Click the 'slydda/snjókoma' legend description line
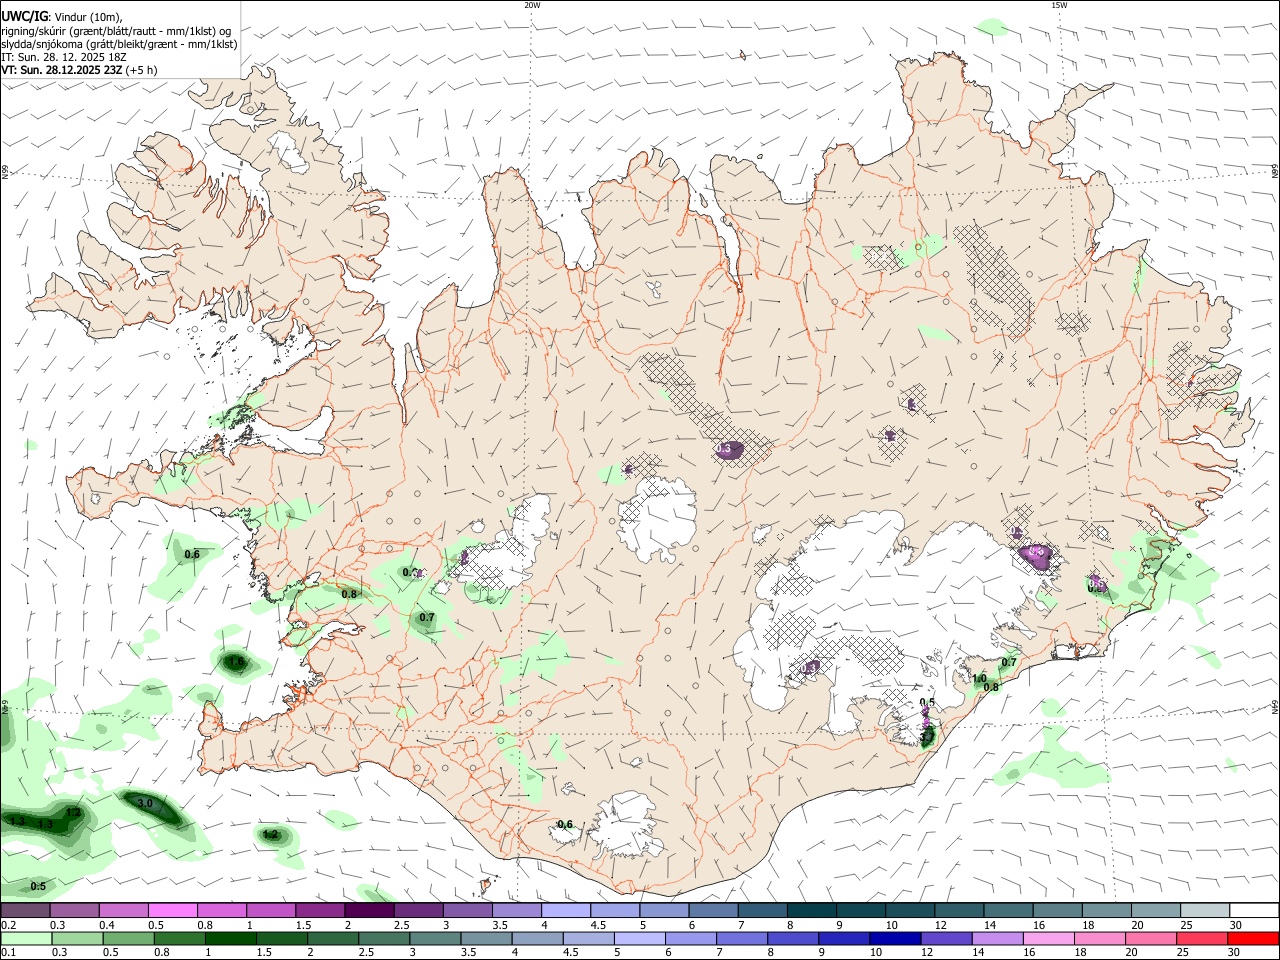 pos(119,44)
